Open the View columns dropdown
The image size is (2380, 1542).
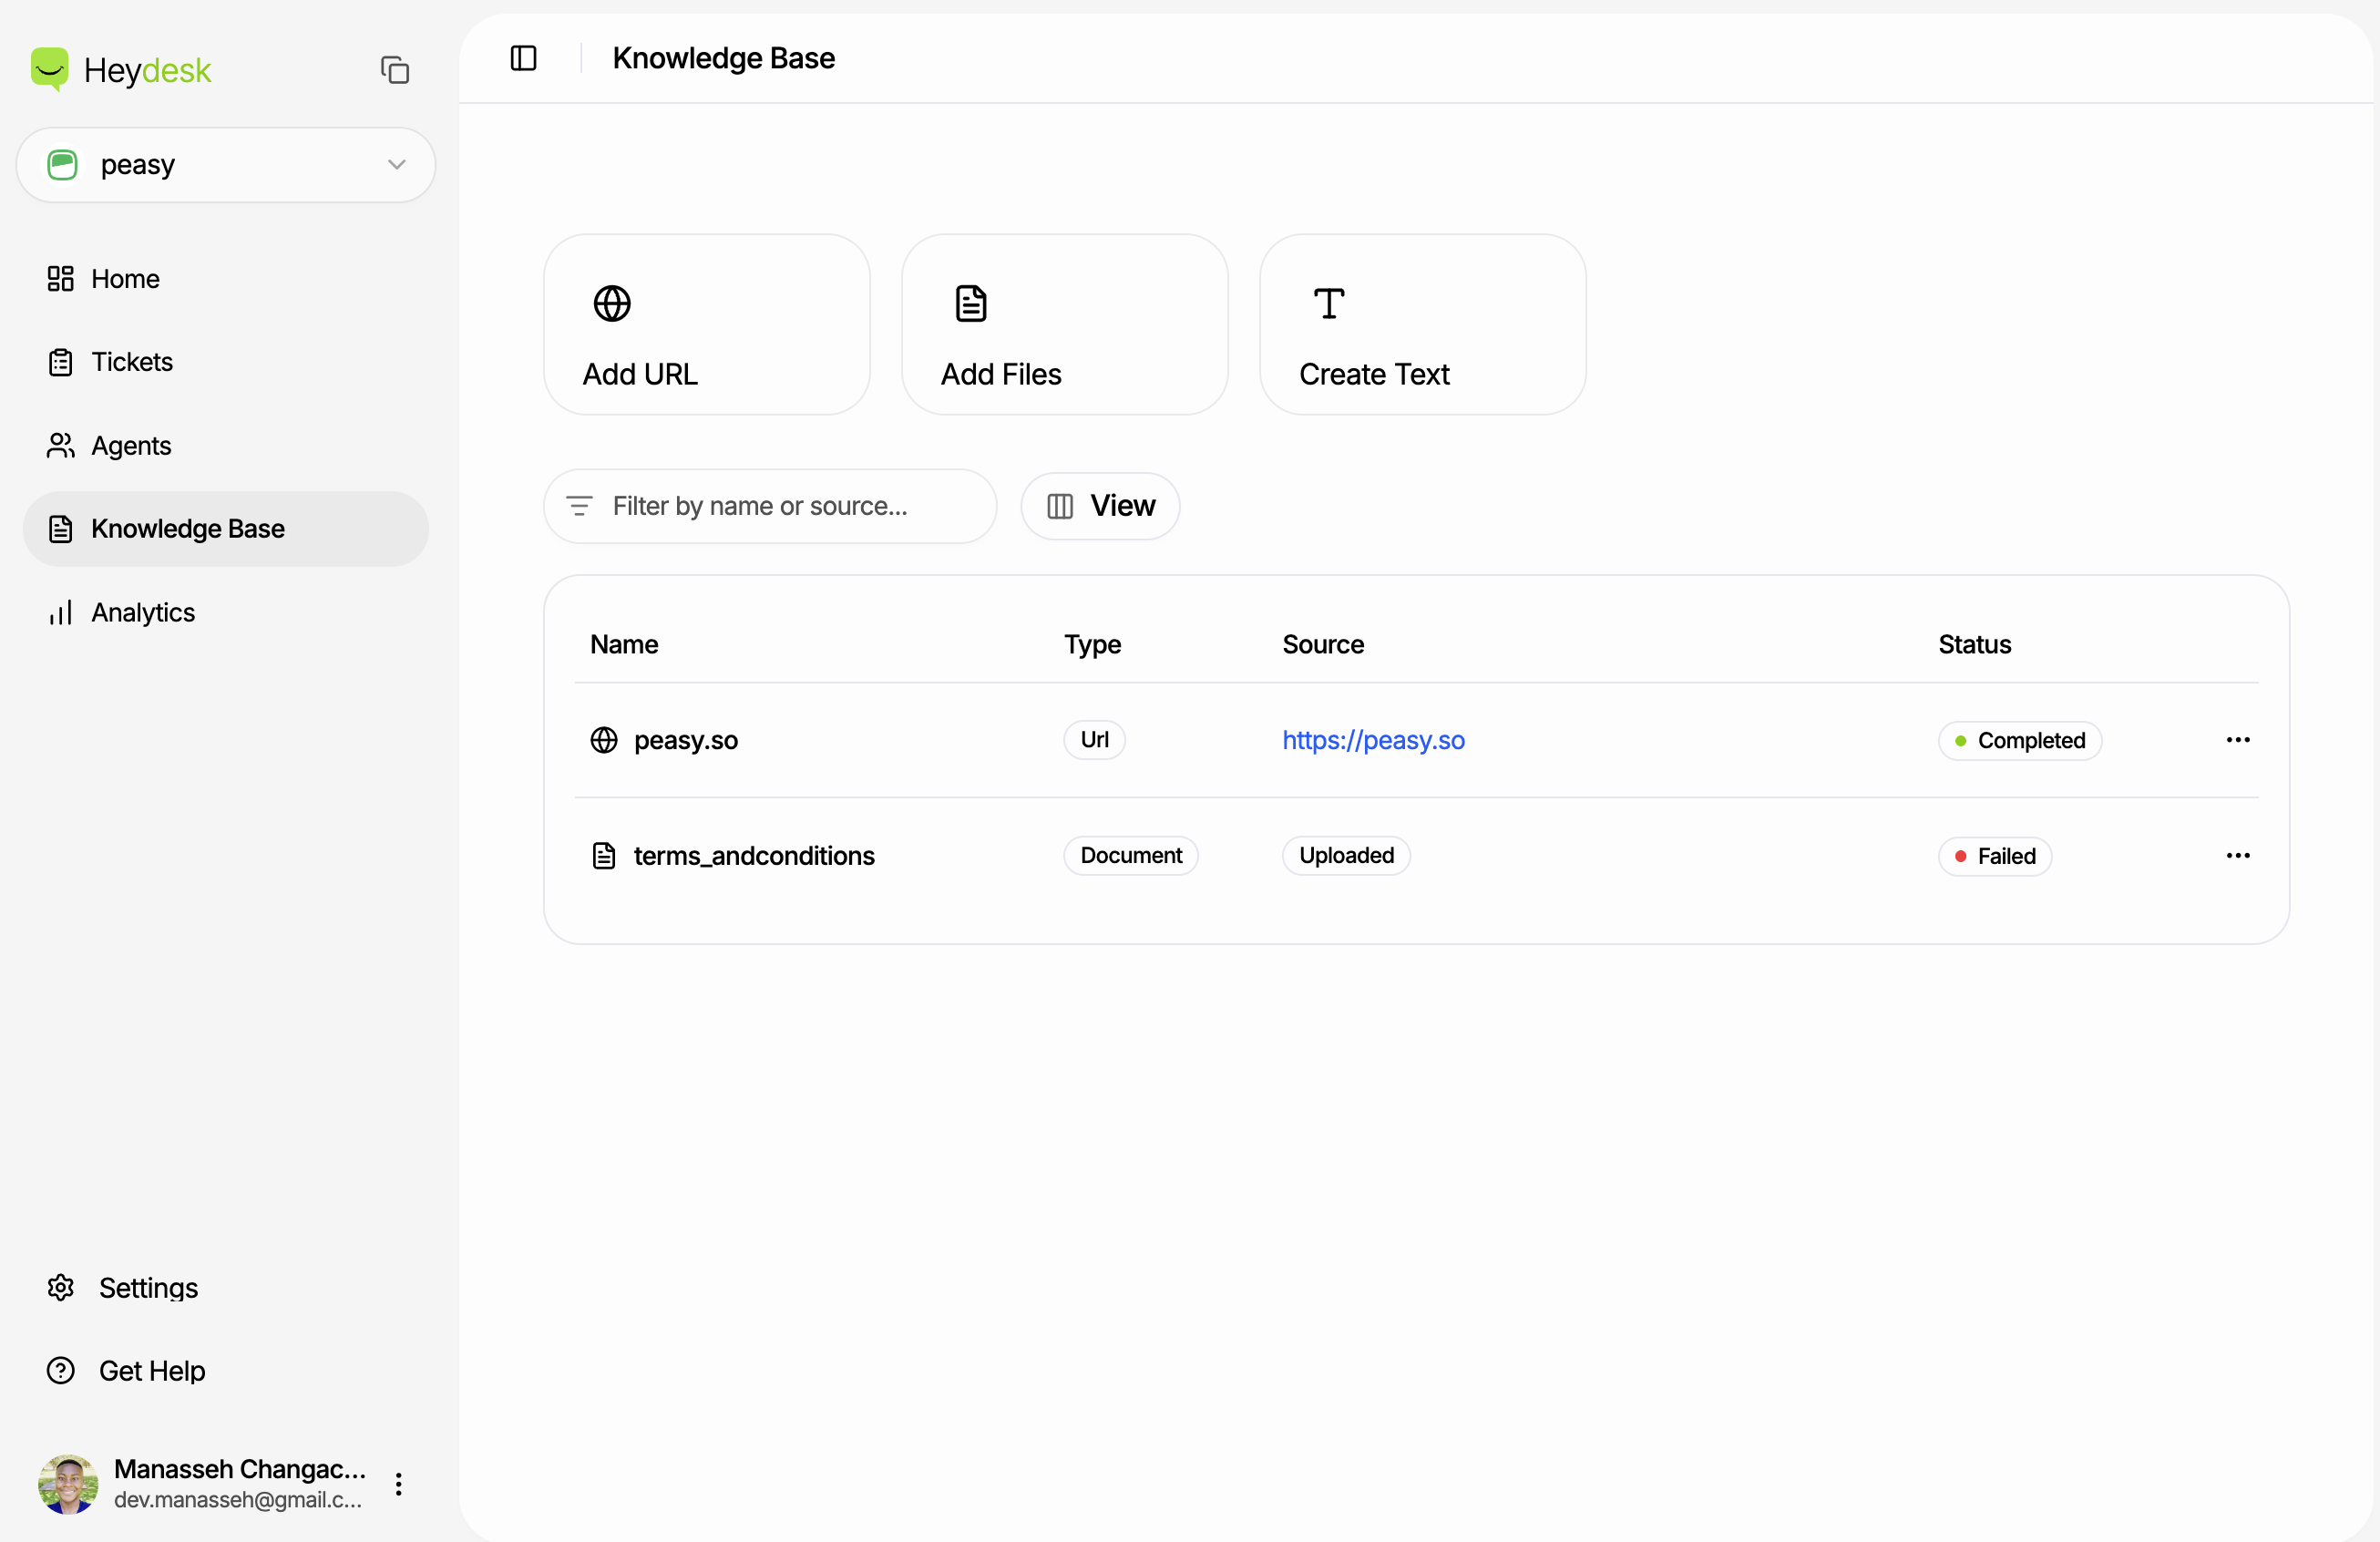[x=1100, y=506]
